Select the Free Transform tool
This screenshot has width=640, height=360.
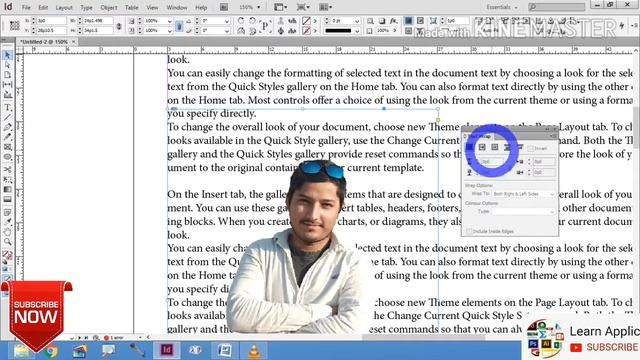click(x=7, y=180)
